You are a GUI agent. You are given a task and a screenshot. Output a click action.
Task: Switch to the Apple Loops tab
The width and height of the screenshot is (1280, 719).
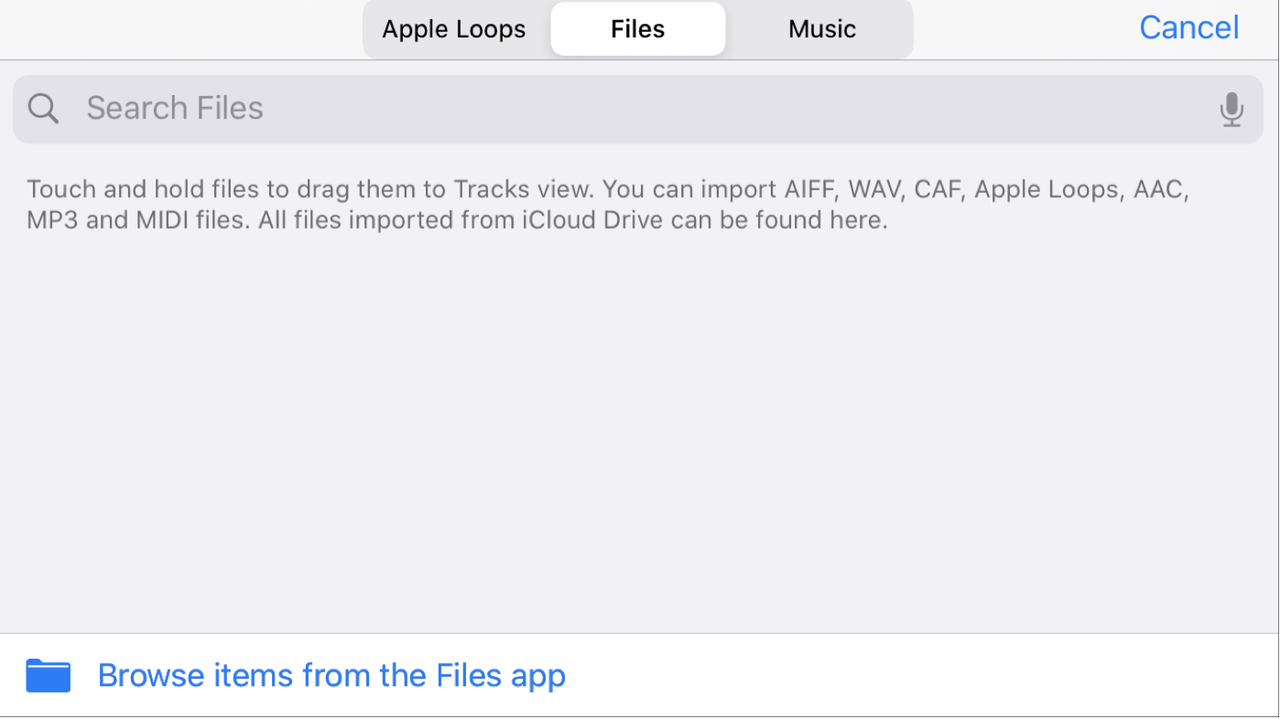point(454,29)
